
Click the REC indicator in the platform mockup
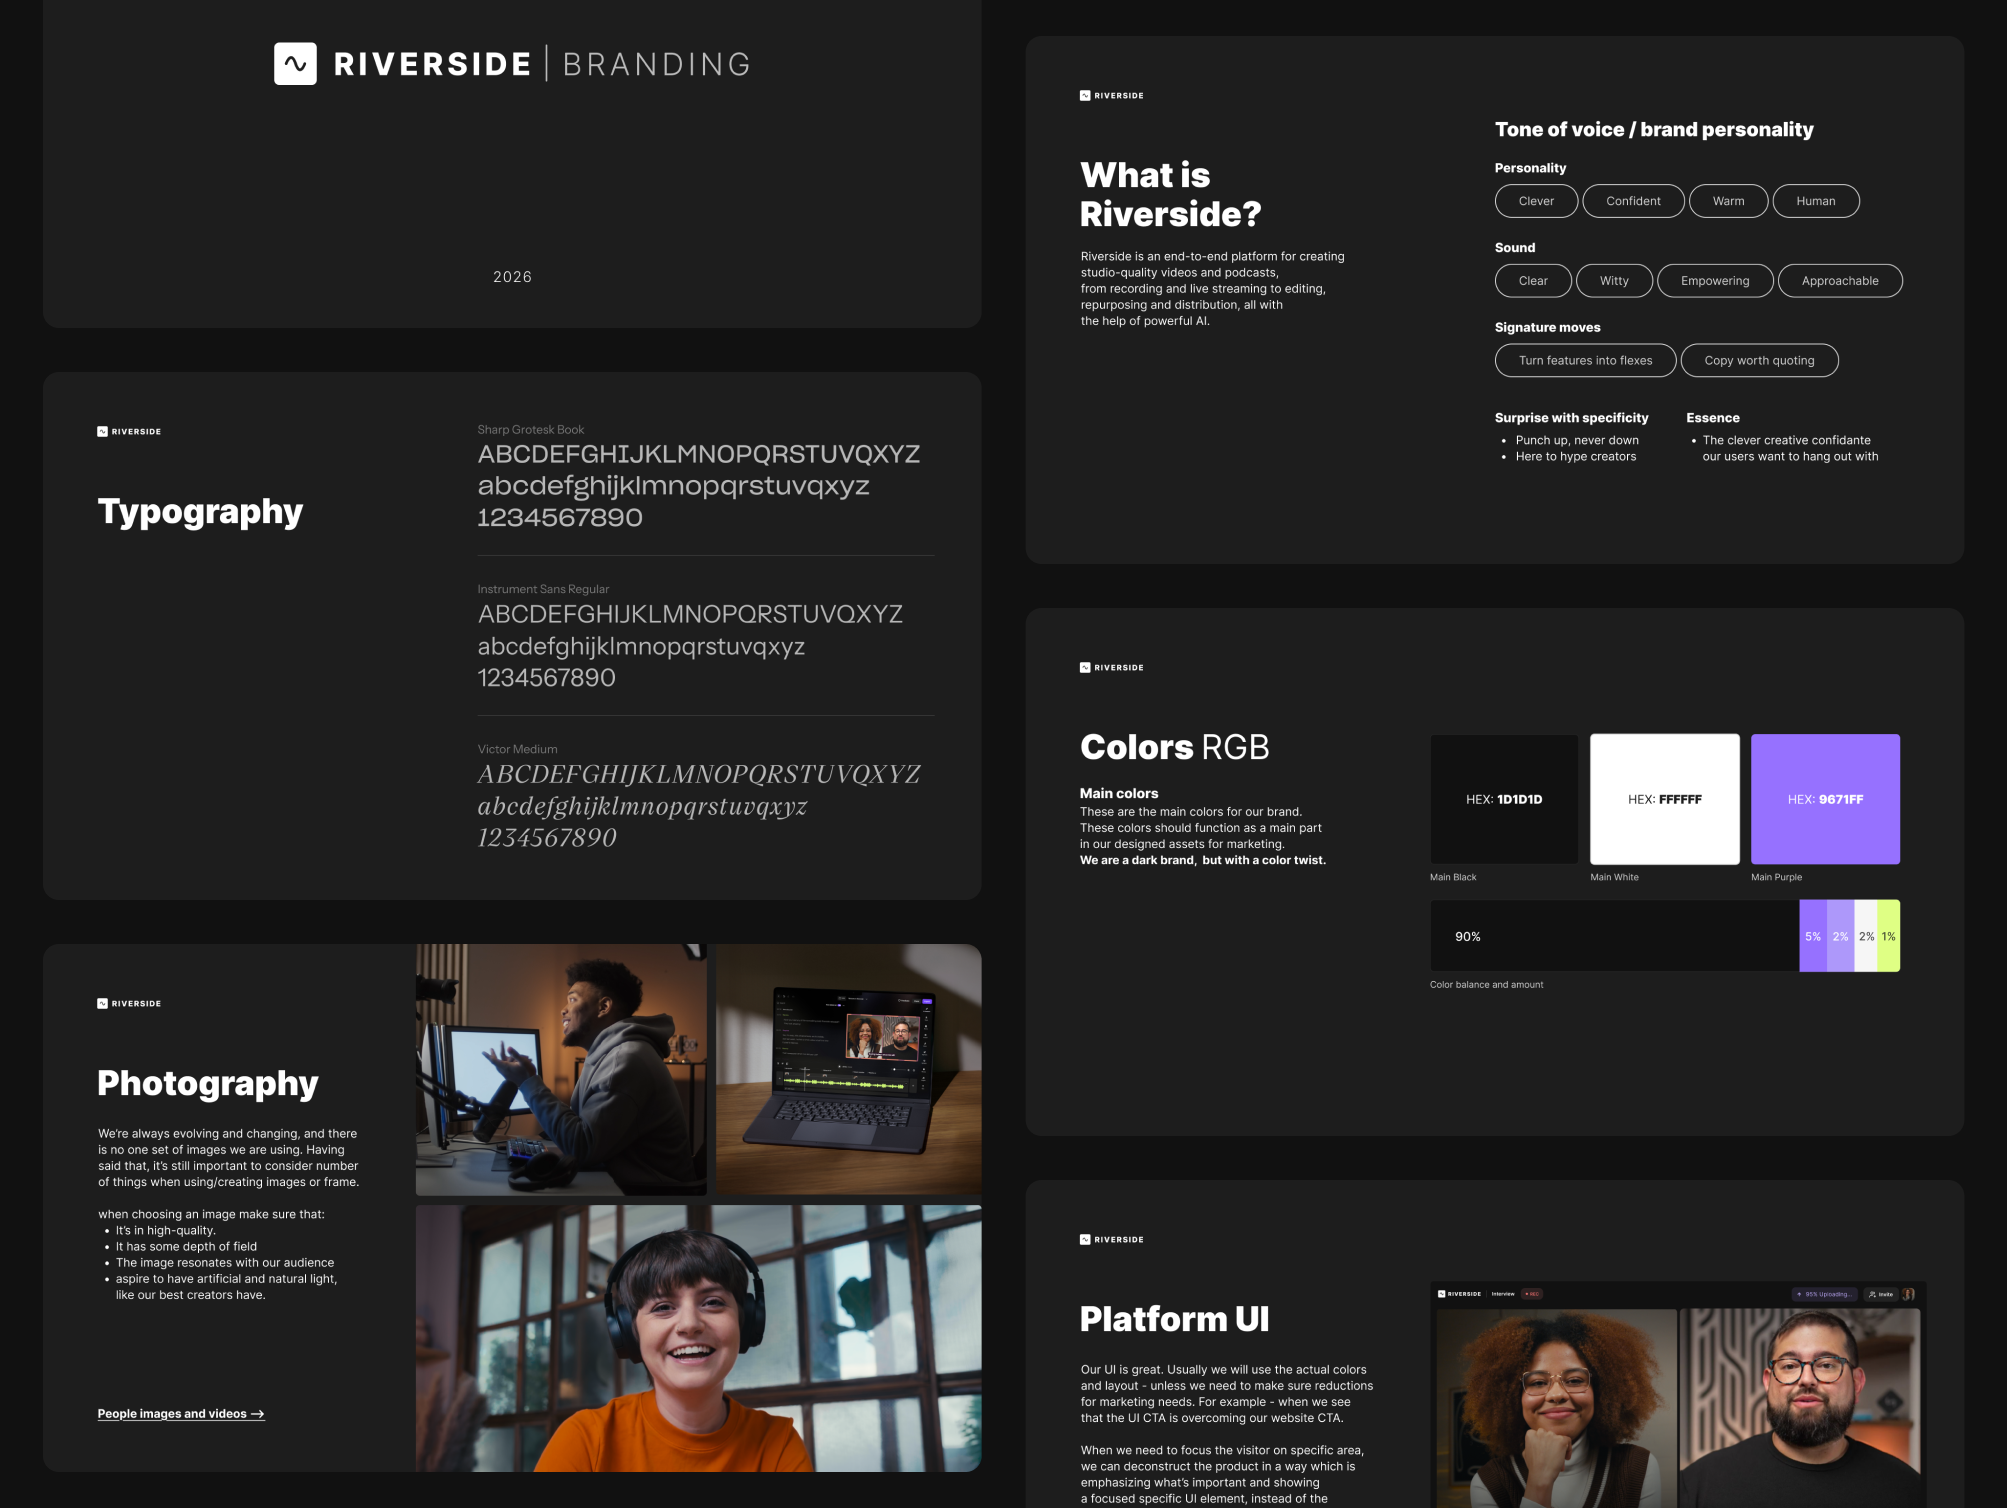(1531, 1294)
